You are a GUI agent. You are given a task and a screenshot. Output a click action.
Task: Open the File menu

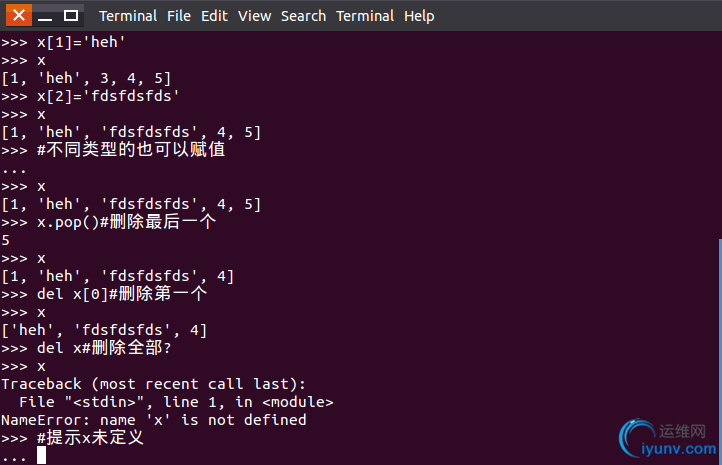[179, 16]
